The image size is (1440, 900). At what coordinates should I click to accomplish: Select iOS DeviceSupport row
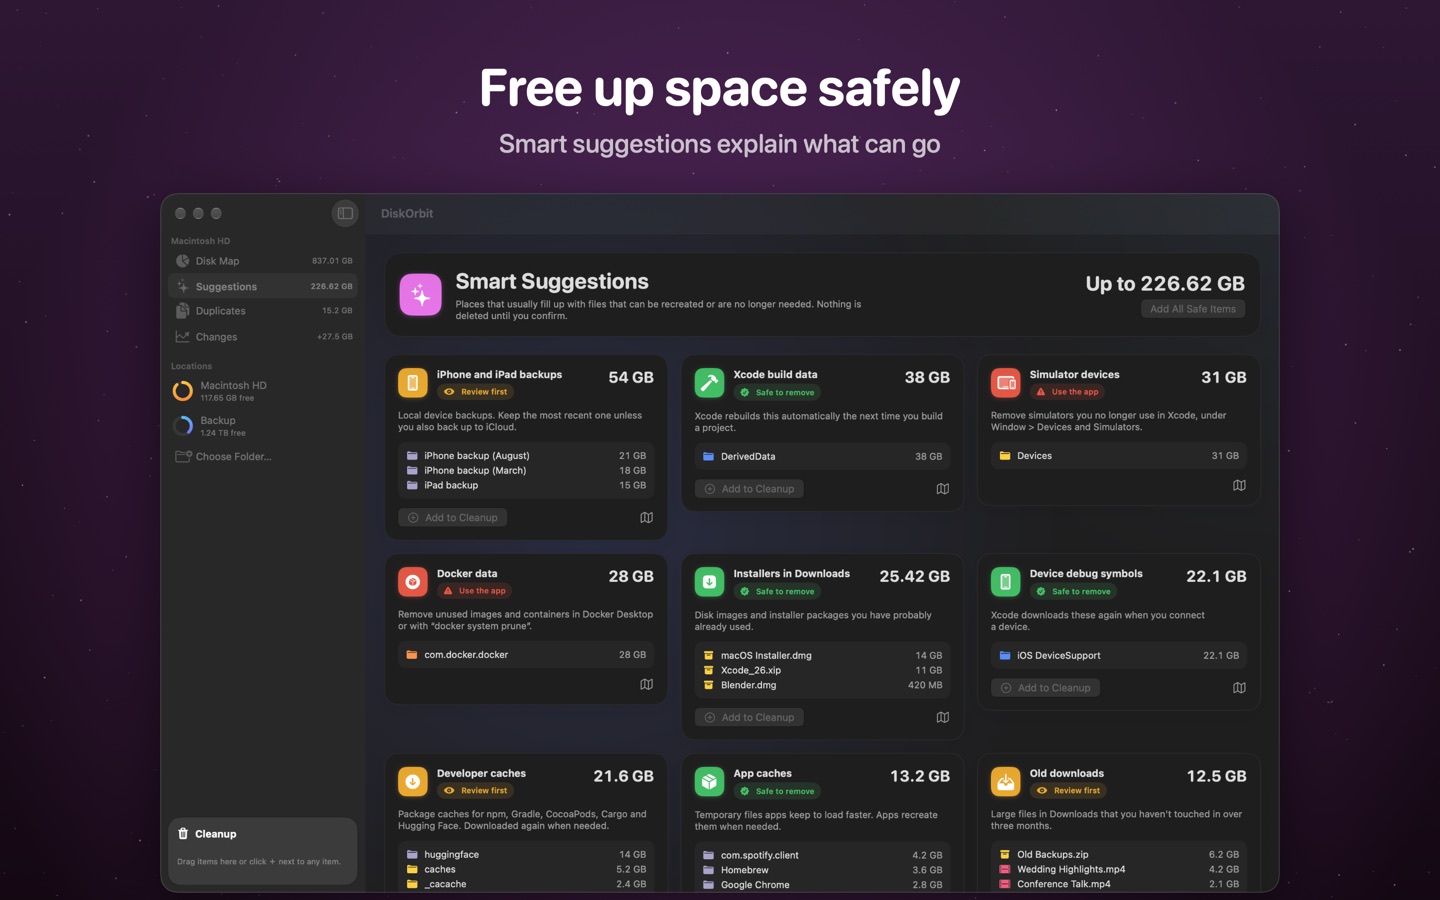(x=1119, y=656)
